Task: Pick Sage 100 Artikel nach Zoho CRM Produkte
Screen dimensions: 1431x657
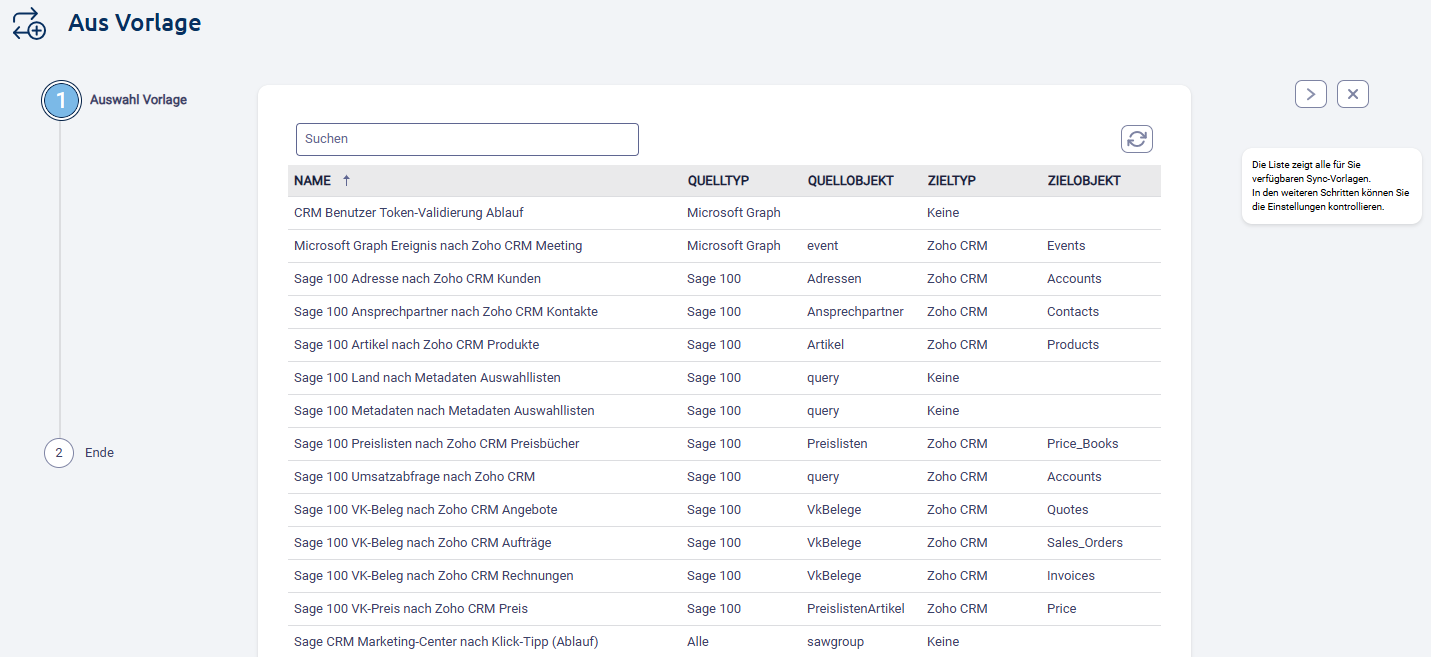Action: (x=416, y=345)
